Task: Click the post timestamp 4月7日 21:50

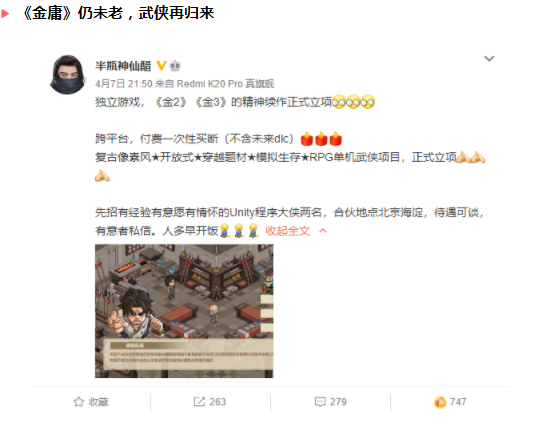Action: 124,84
